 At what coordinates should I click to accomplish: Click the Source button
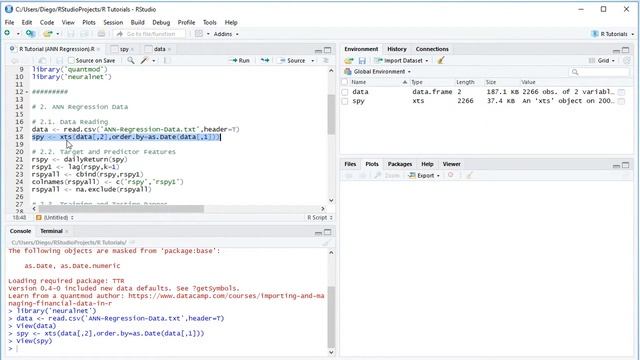pyautogui.click(x=292, y=60)
